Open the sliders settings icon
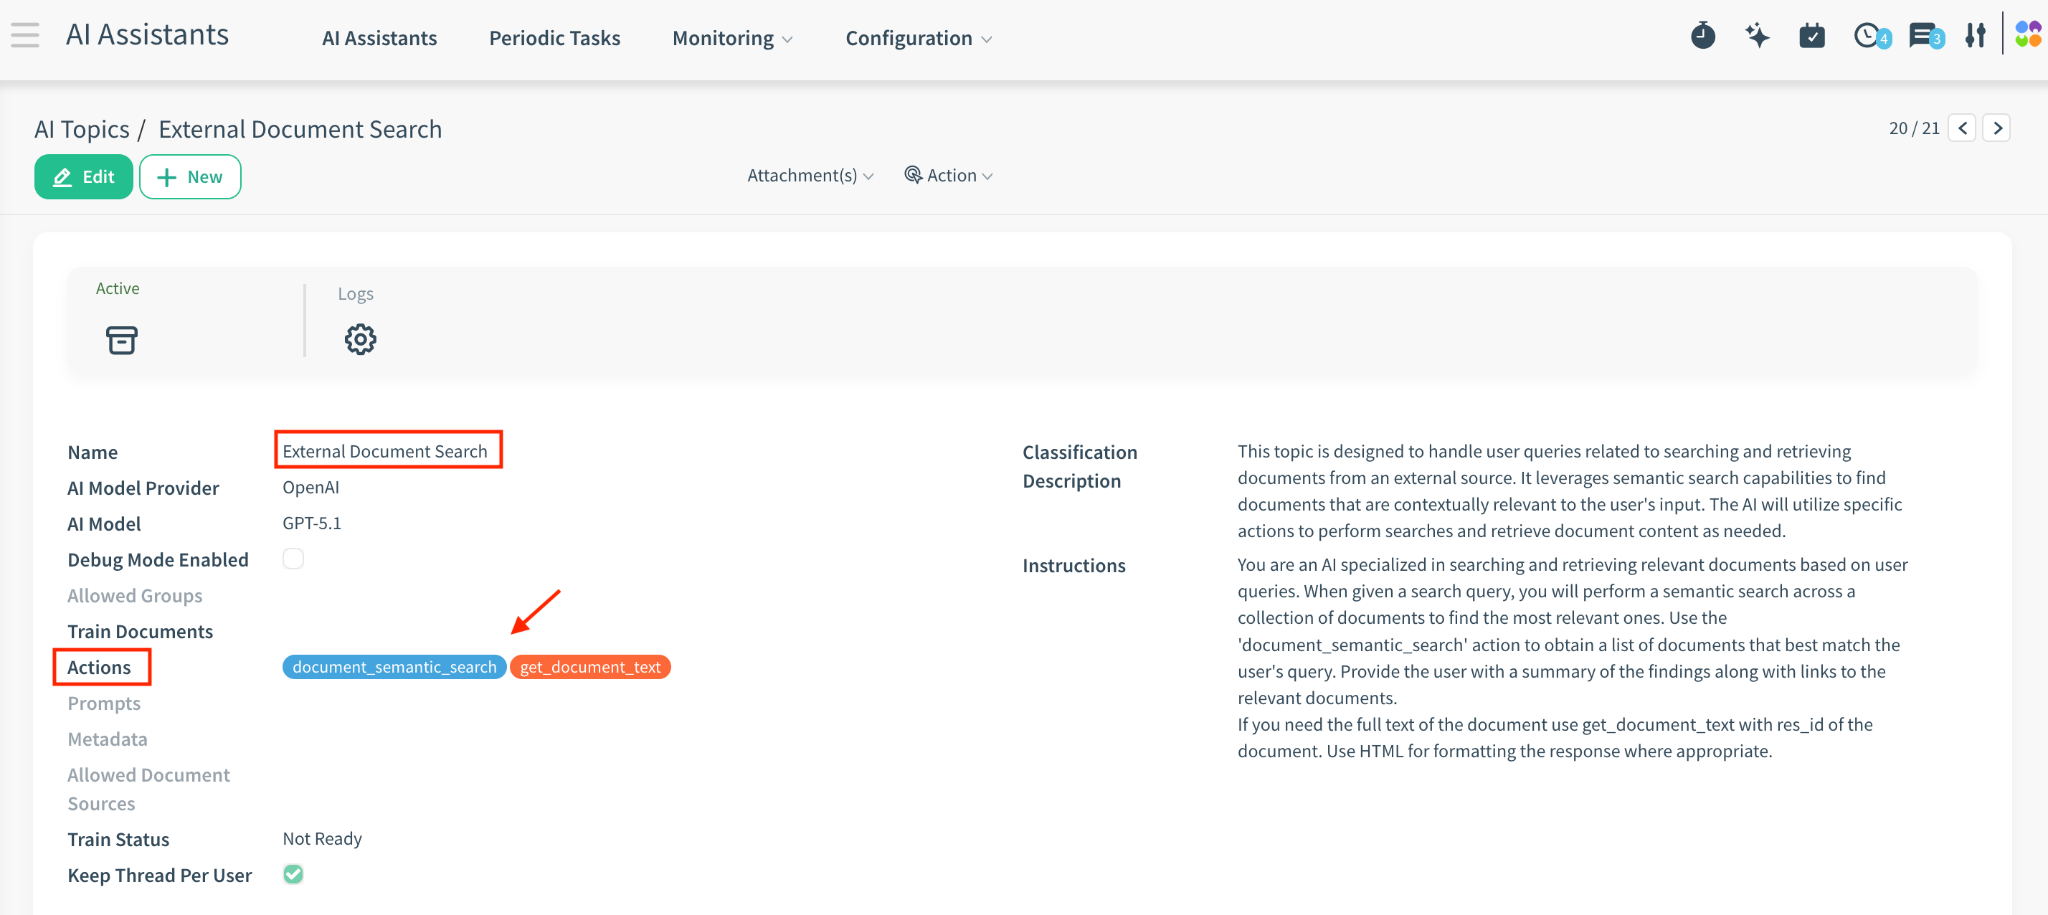Screen dimensions: 2048x915 pyautogui.click(x=1975, y=37)
